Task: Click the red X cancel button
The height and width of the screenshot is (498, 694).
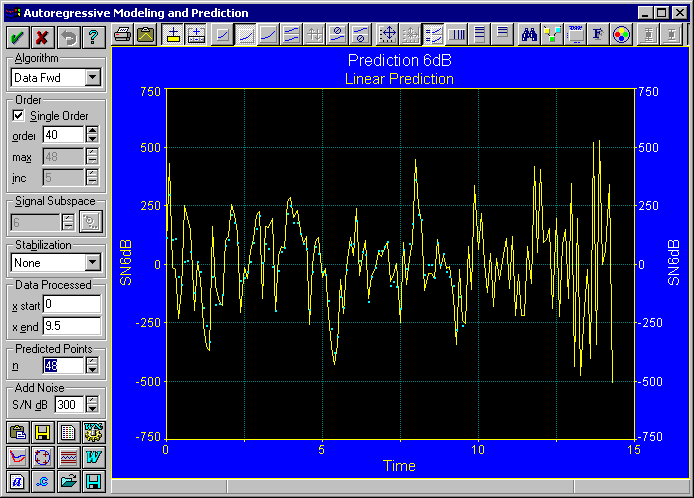Action: pos(42,37)
